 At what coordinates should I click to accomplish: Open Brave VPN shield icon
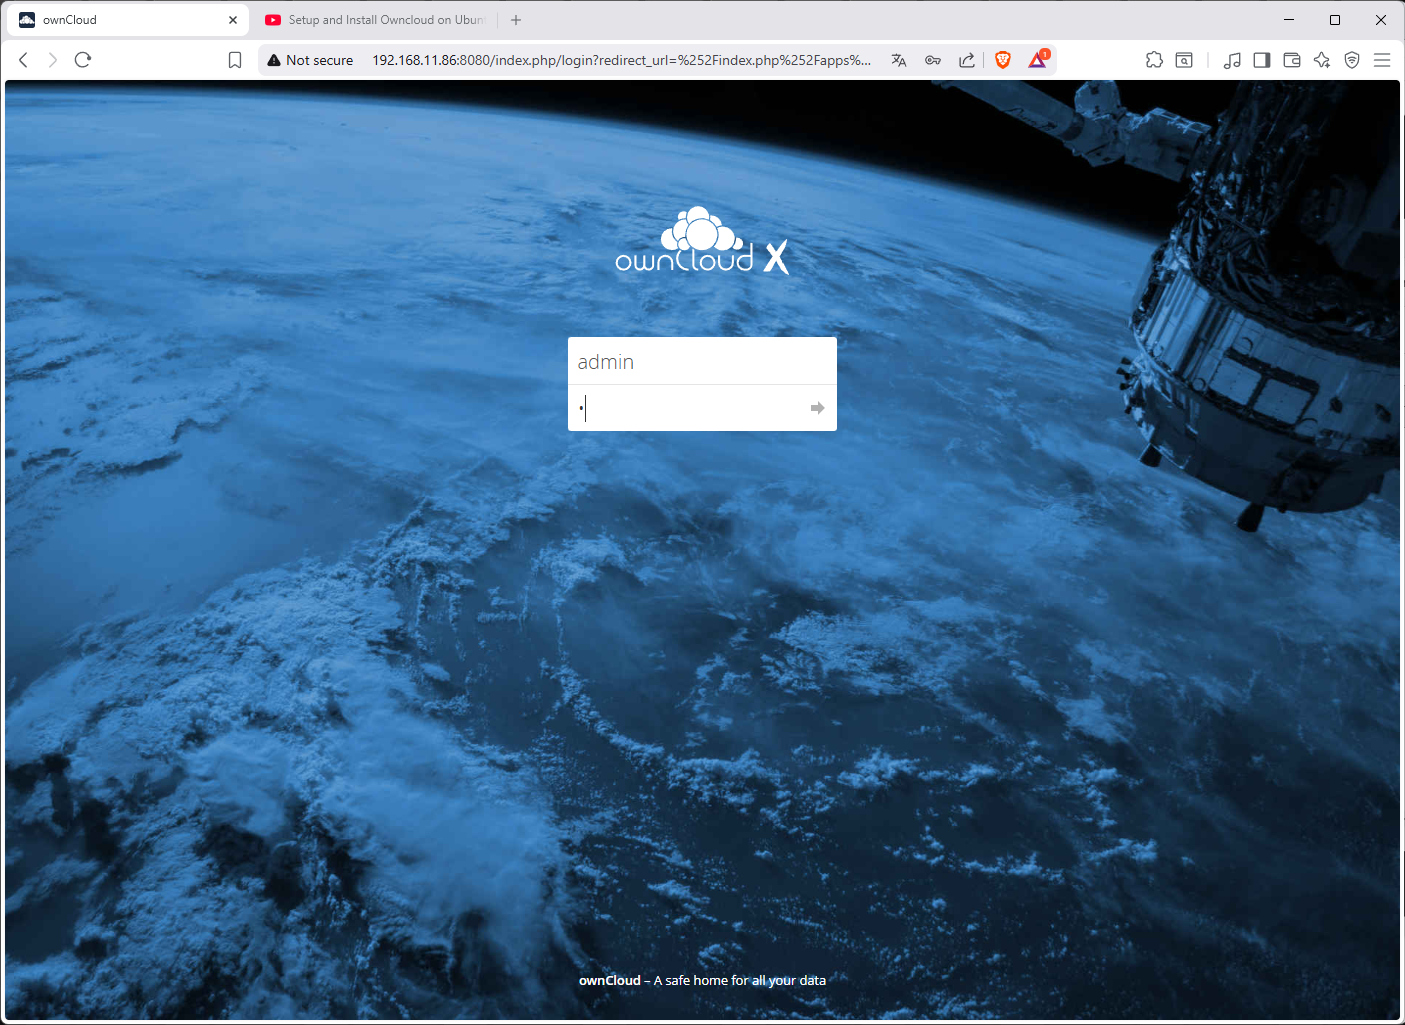tap(1352, 60)
